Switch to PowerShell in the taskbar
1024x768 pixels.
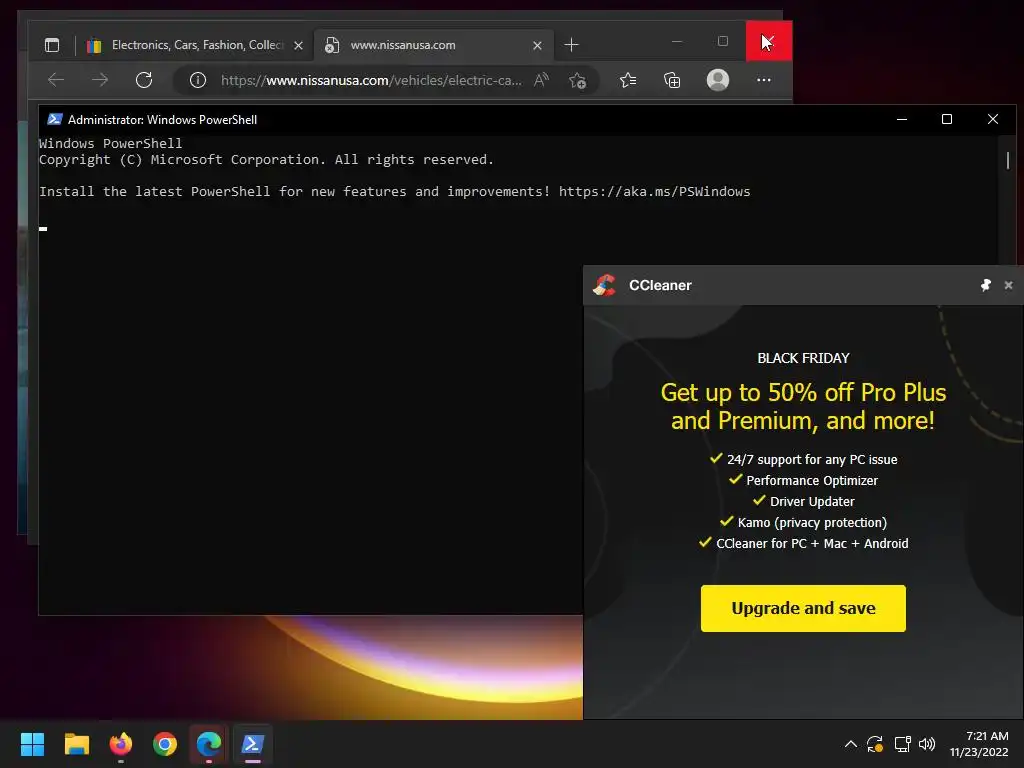click(253, 744)
